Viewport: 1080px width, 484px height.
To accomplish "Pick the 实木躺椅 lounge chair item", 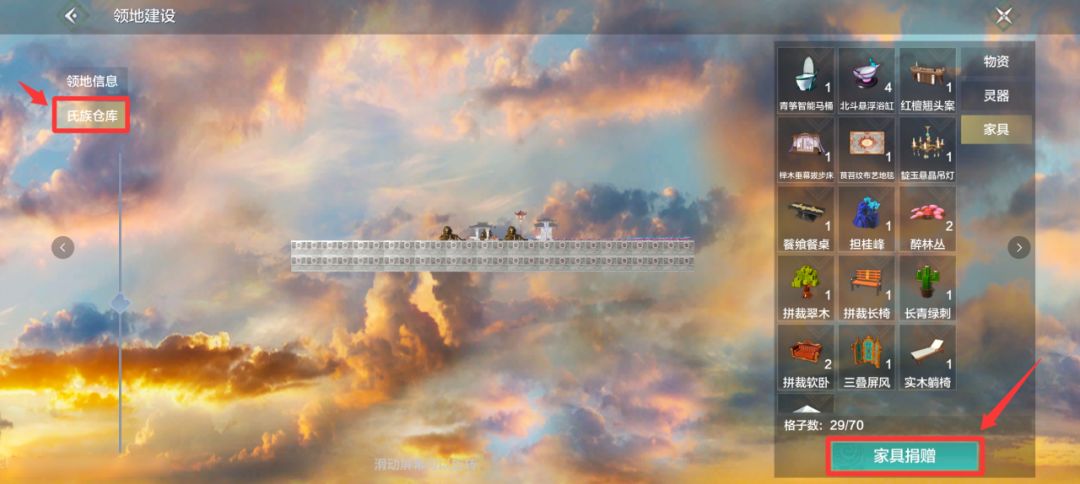I will 928,357.
